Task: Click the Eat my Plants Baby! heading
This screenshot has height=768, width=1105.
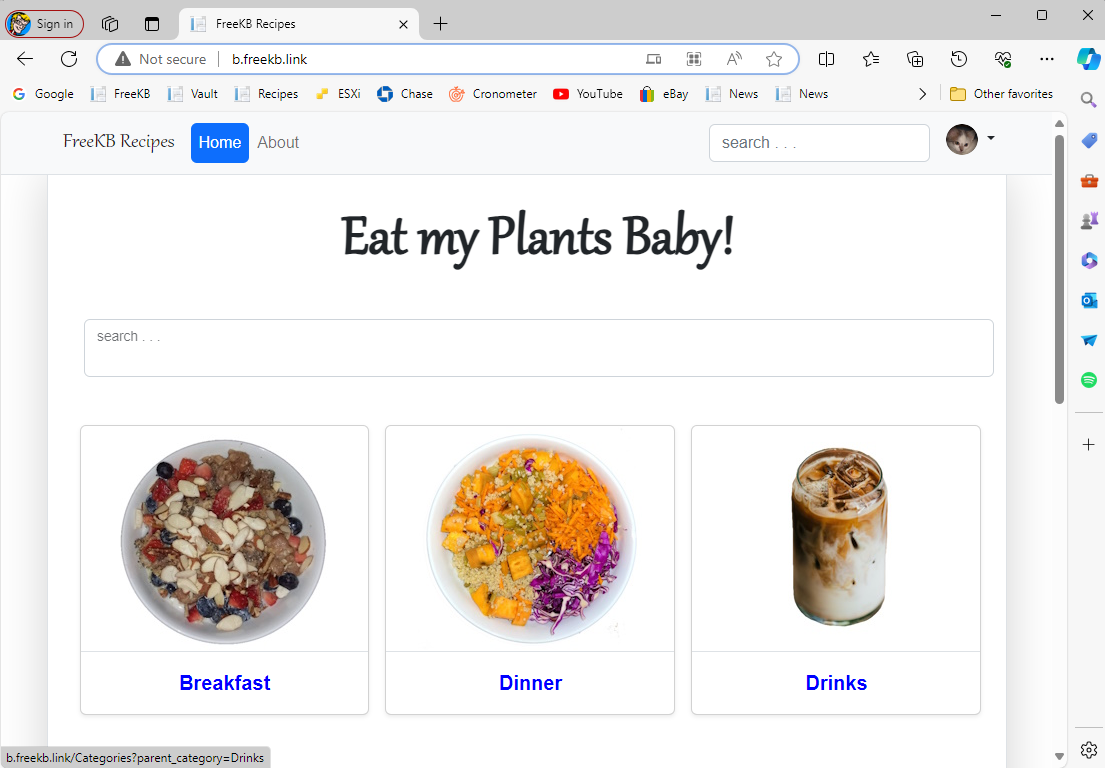Action: click(x=538, y=238)
